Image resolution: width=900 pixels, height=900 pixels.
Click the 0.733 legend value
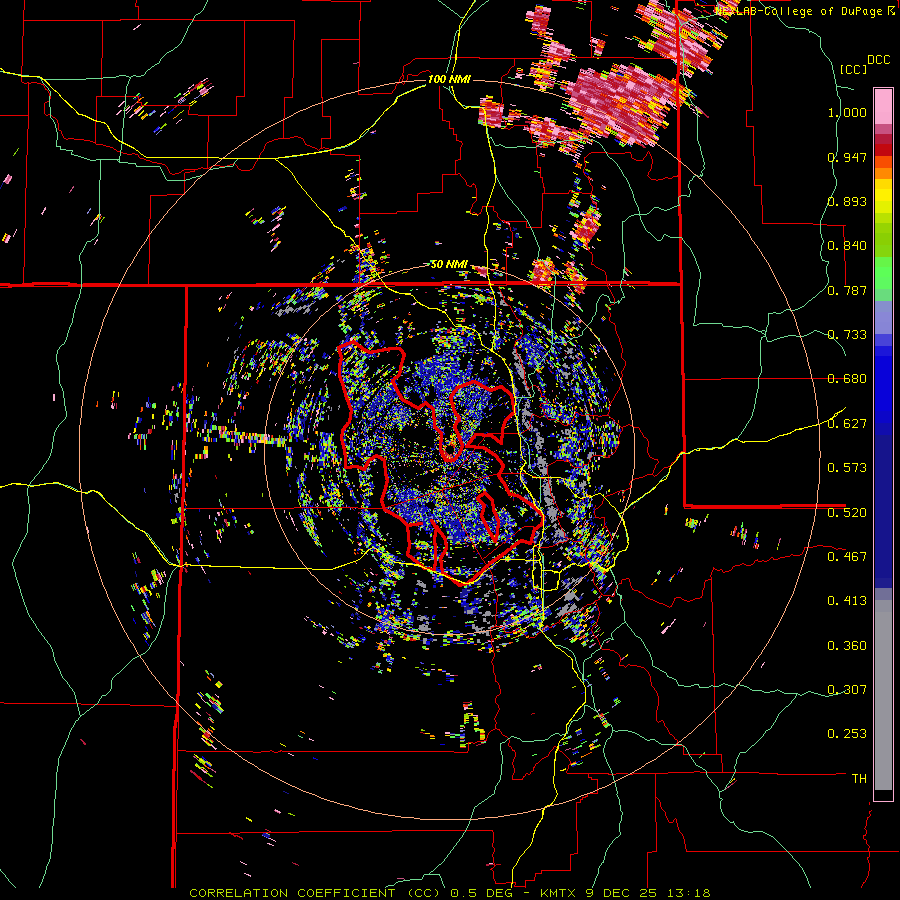click(847, 335)
